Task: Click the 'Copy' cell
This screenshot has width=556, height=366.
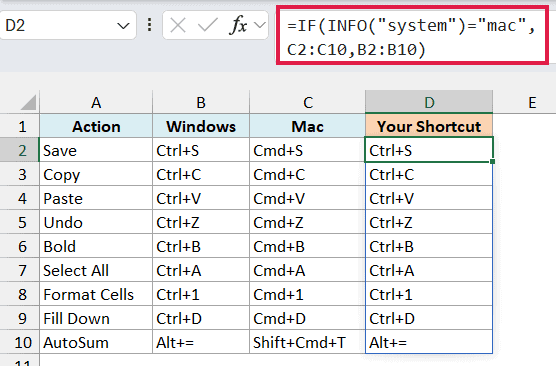Action: tap(96, 174)
